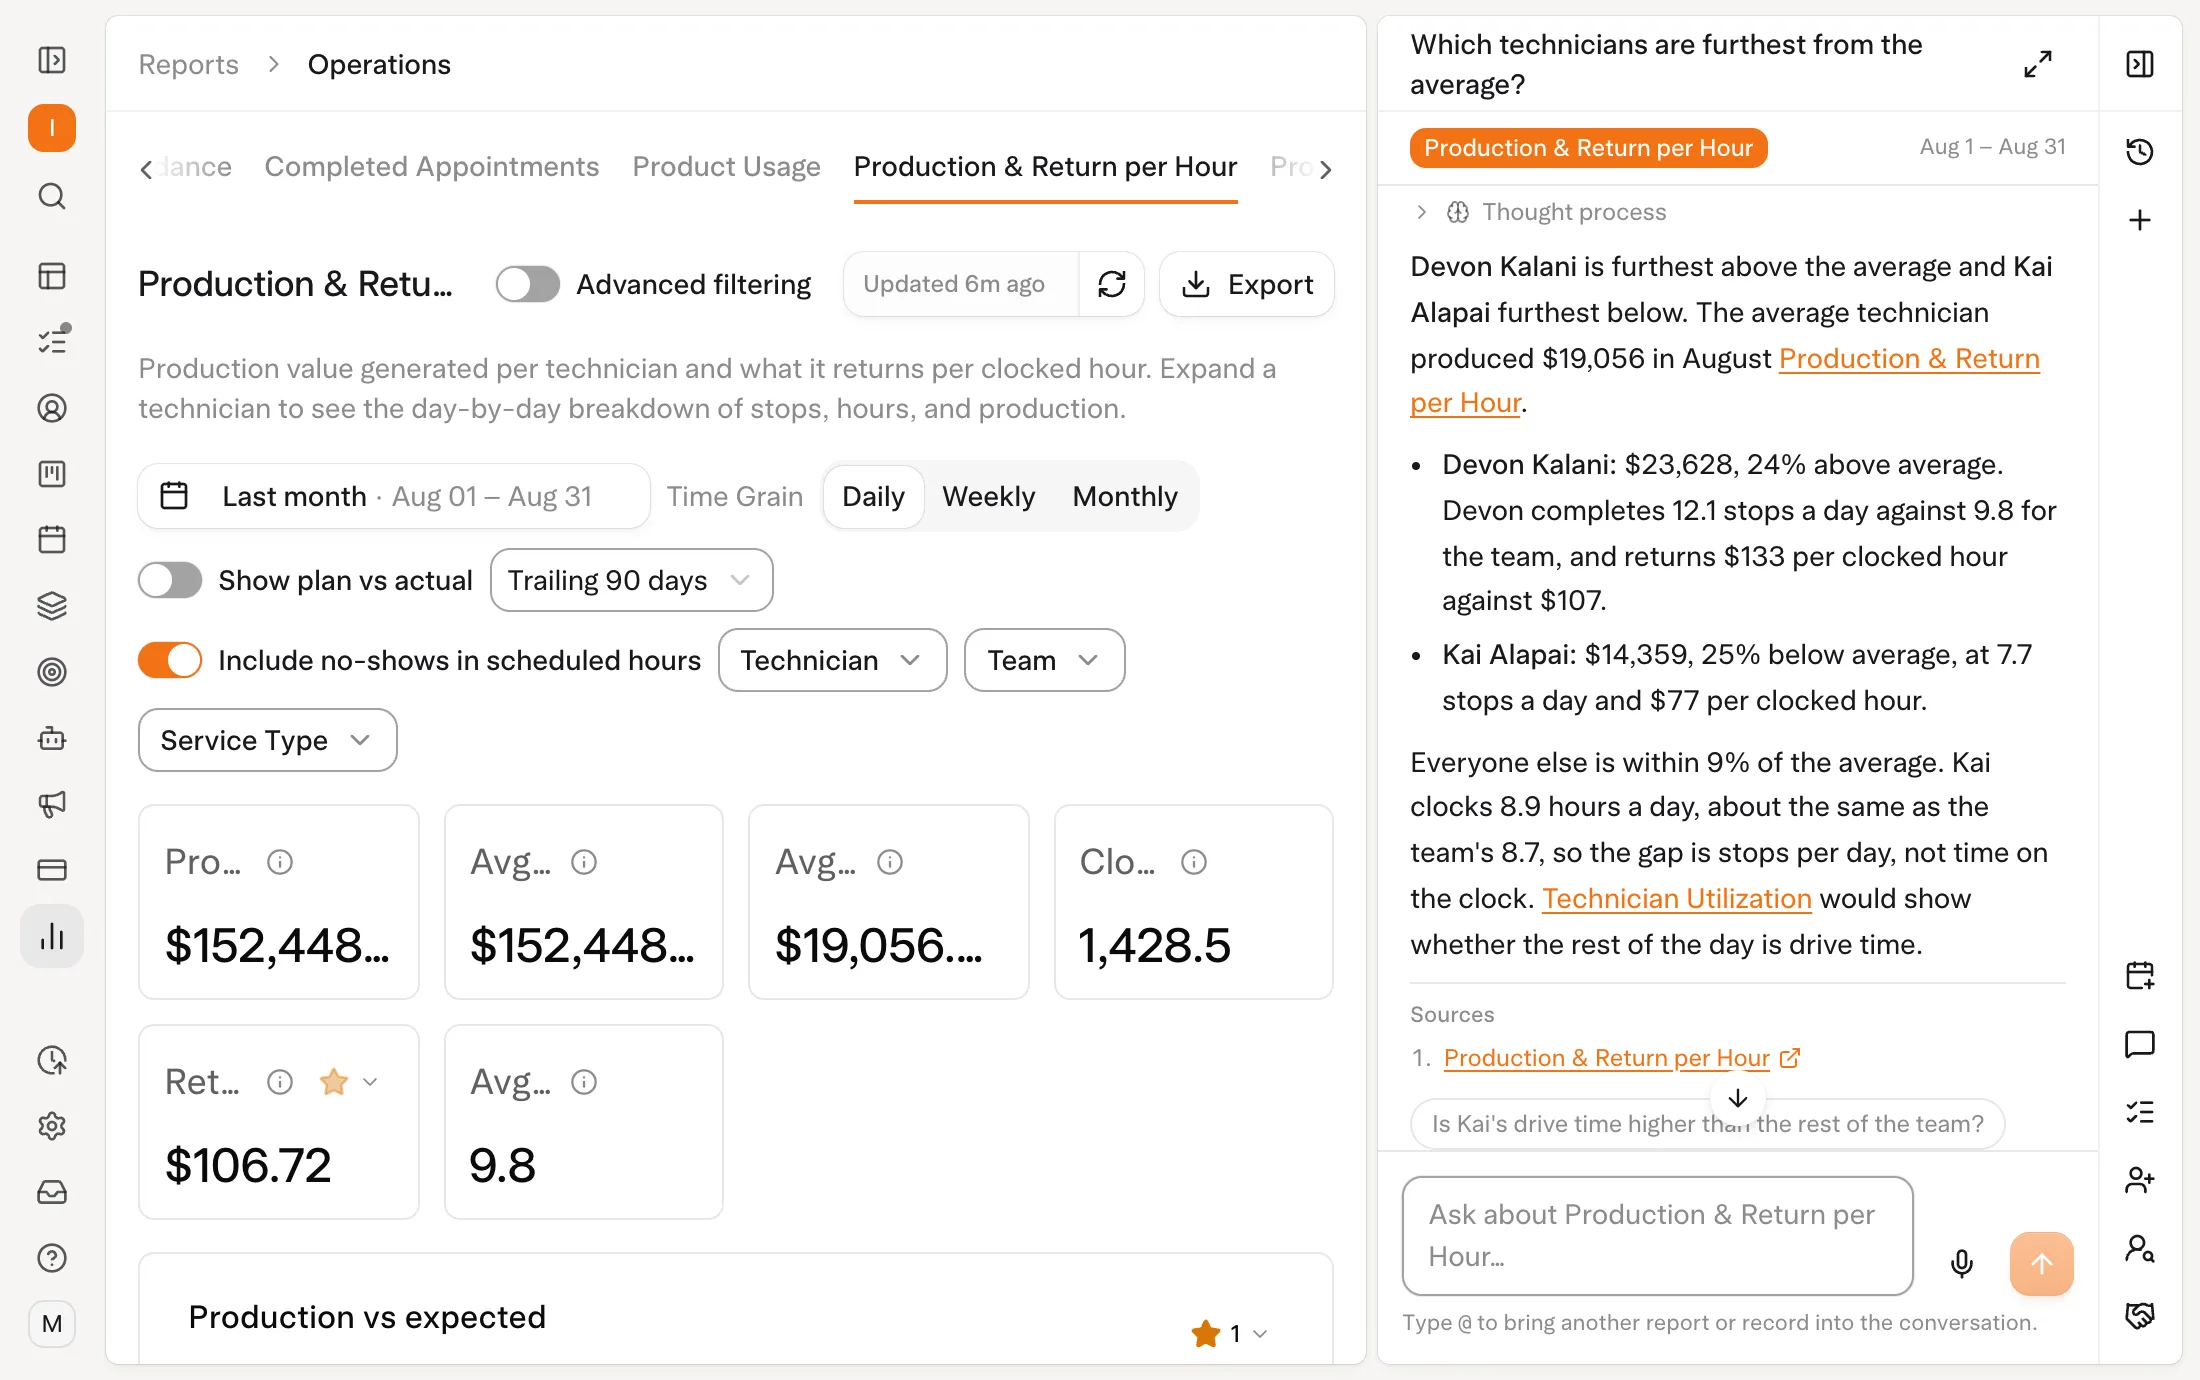Switch to Product Usage tab

coord(726,167)
